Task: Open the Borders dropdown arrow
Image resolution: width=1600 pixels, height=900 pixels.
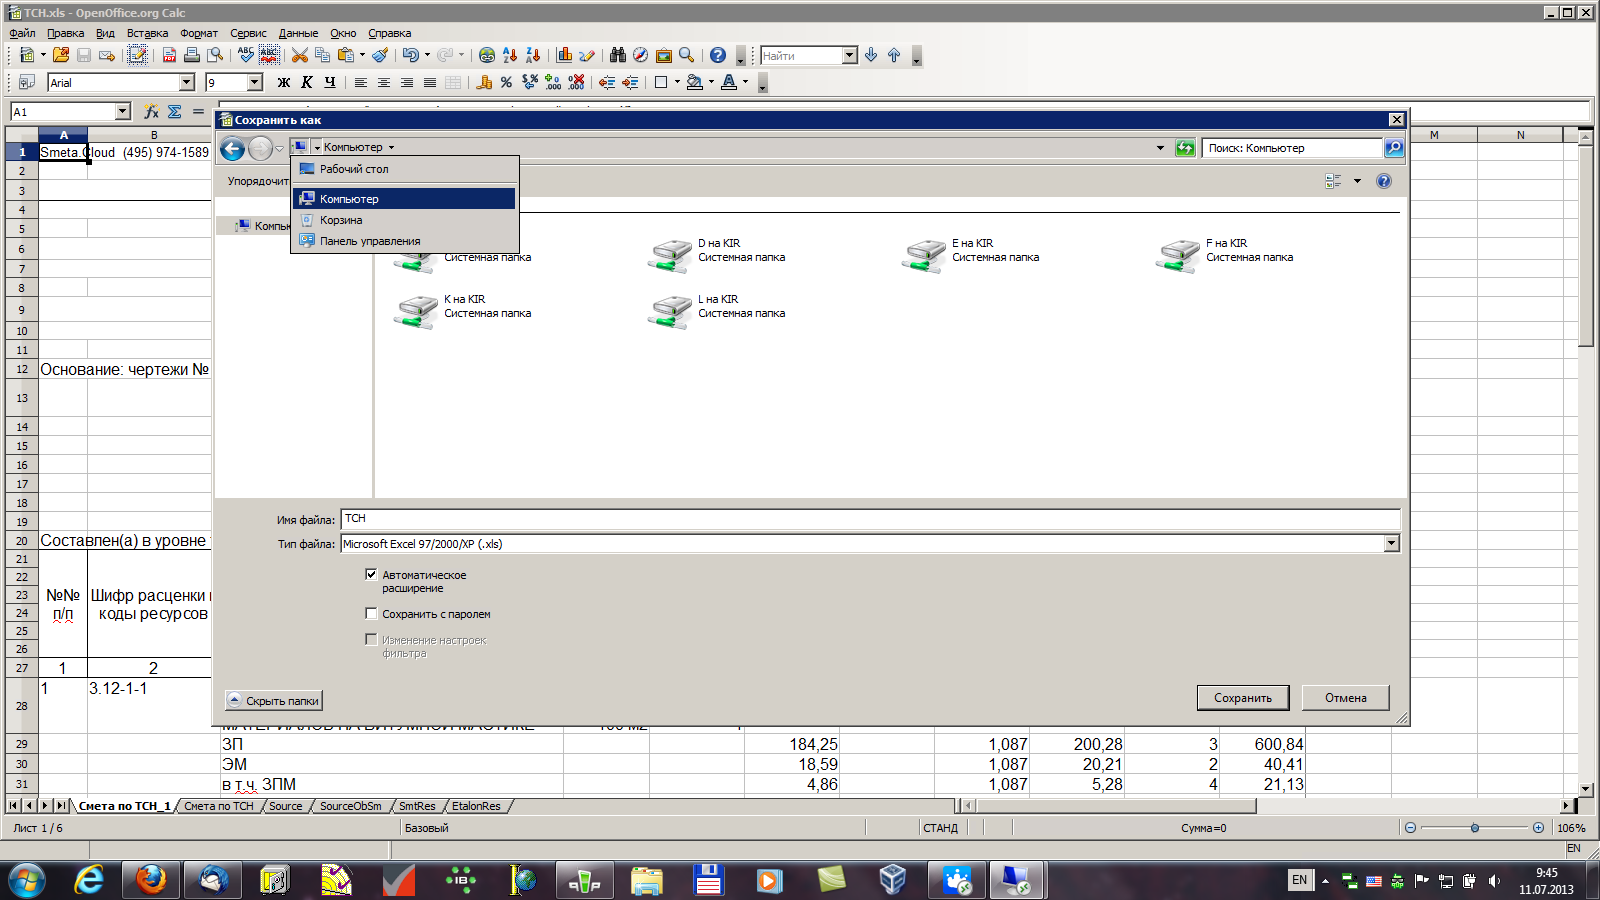Action: coord(677,82)
